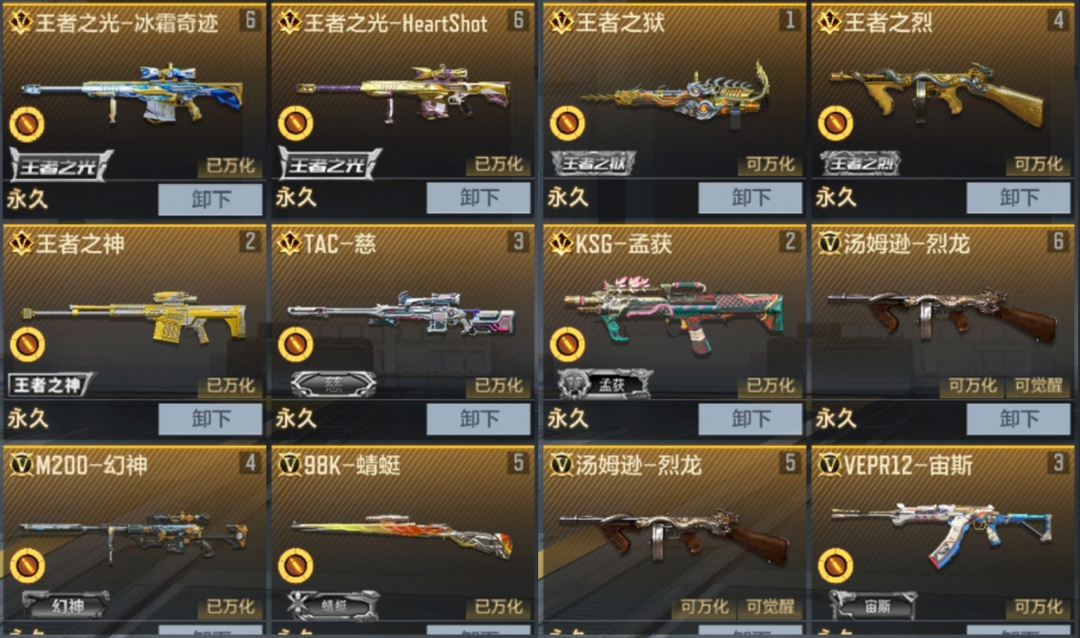
Task: Click the bullet coin icon on 王者之光-冰霜奇迹 card
Action: pyautogui.click(x=27, y=124)
